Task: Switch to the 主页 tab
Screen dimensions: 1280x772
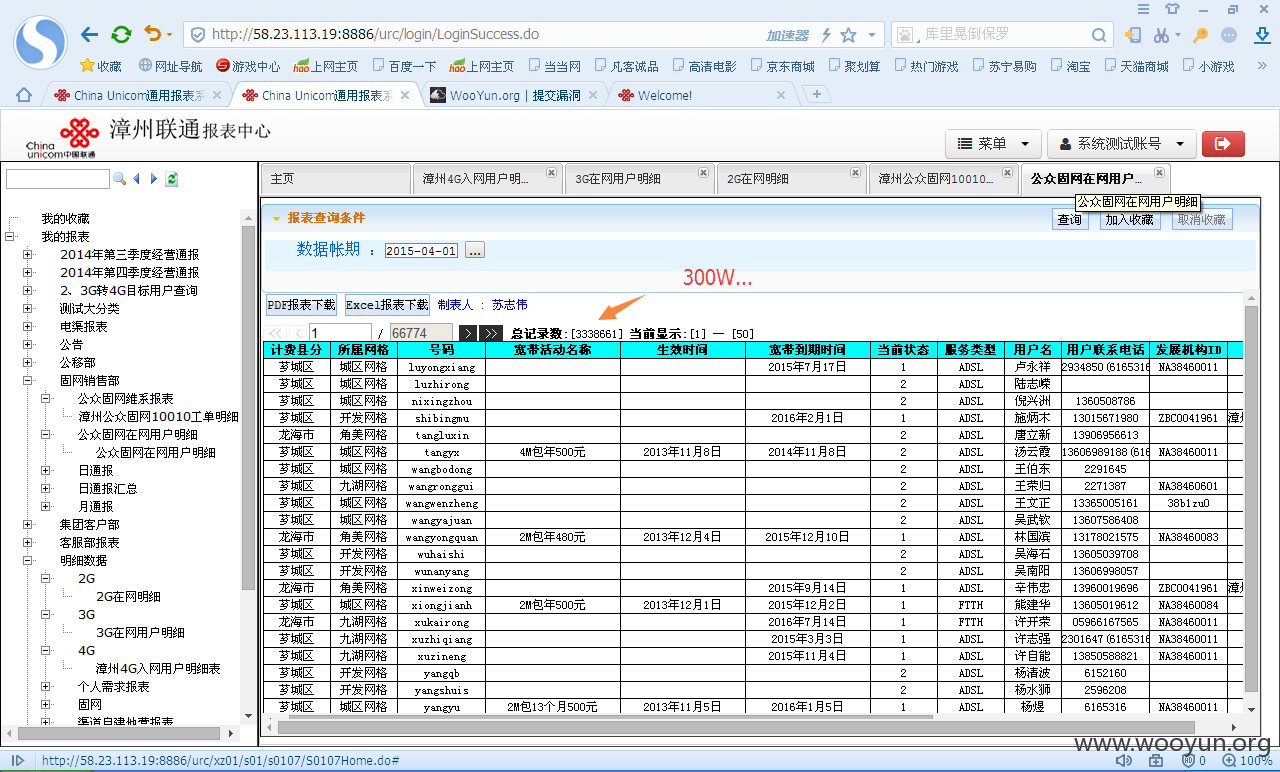Action: pyautogui.click(x=335, y=179)
